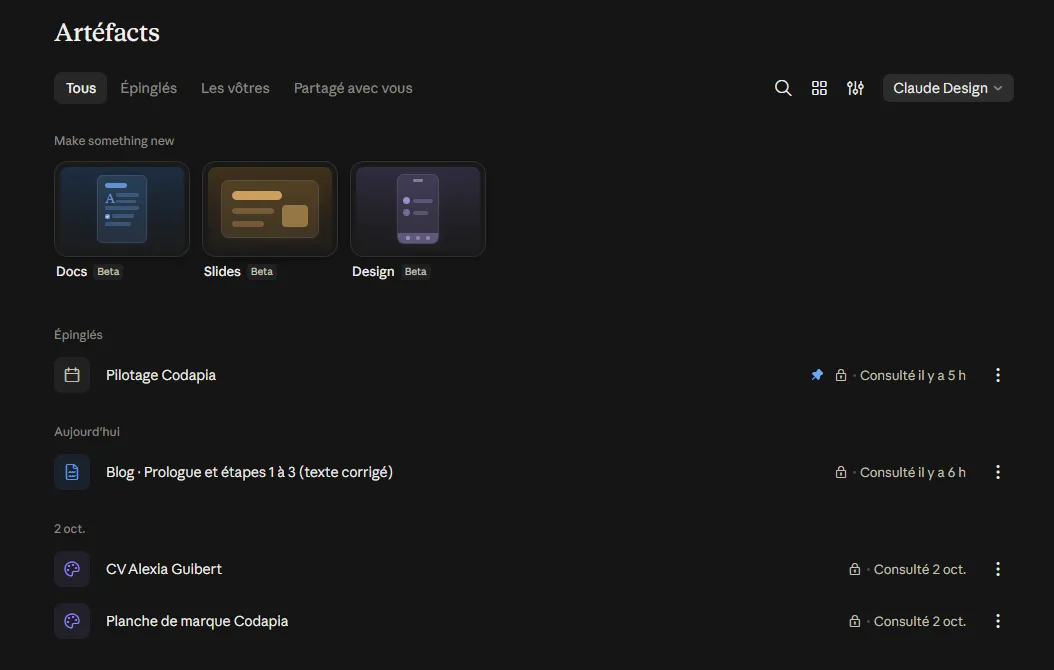The height and width of the screenshot is (670, 1054).
Task: Open more options for the Blog artifact
Action: pyautogui.click(x=998, y=472)
